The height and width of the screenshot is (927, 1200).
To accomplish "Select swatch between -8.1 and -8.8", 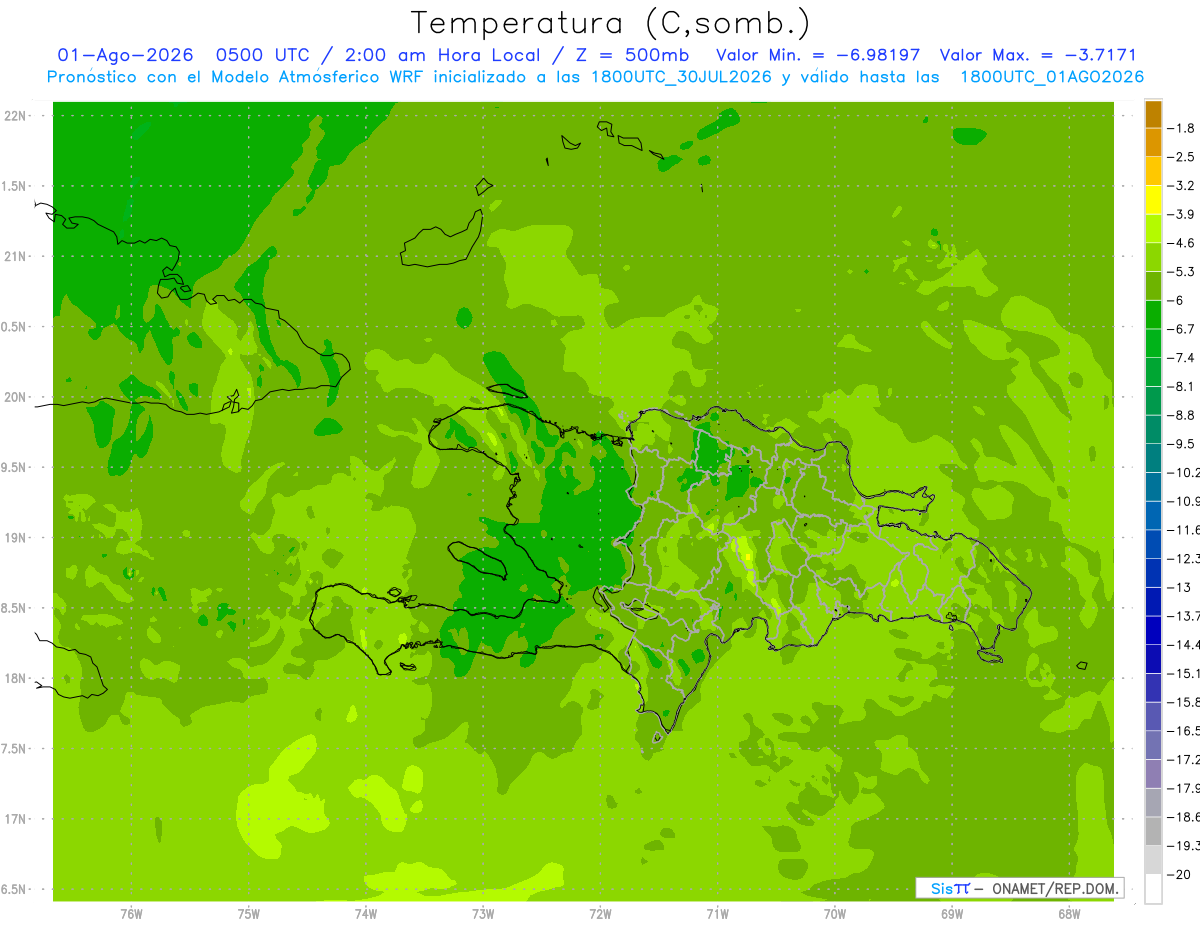I will coord(1153,401).
